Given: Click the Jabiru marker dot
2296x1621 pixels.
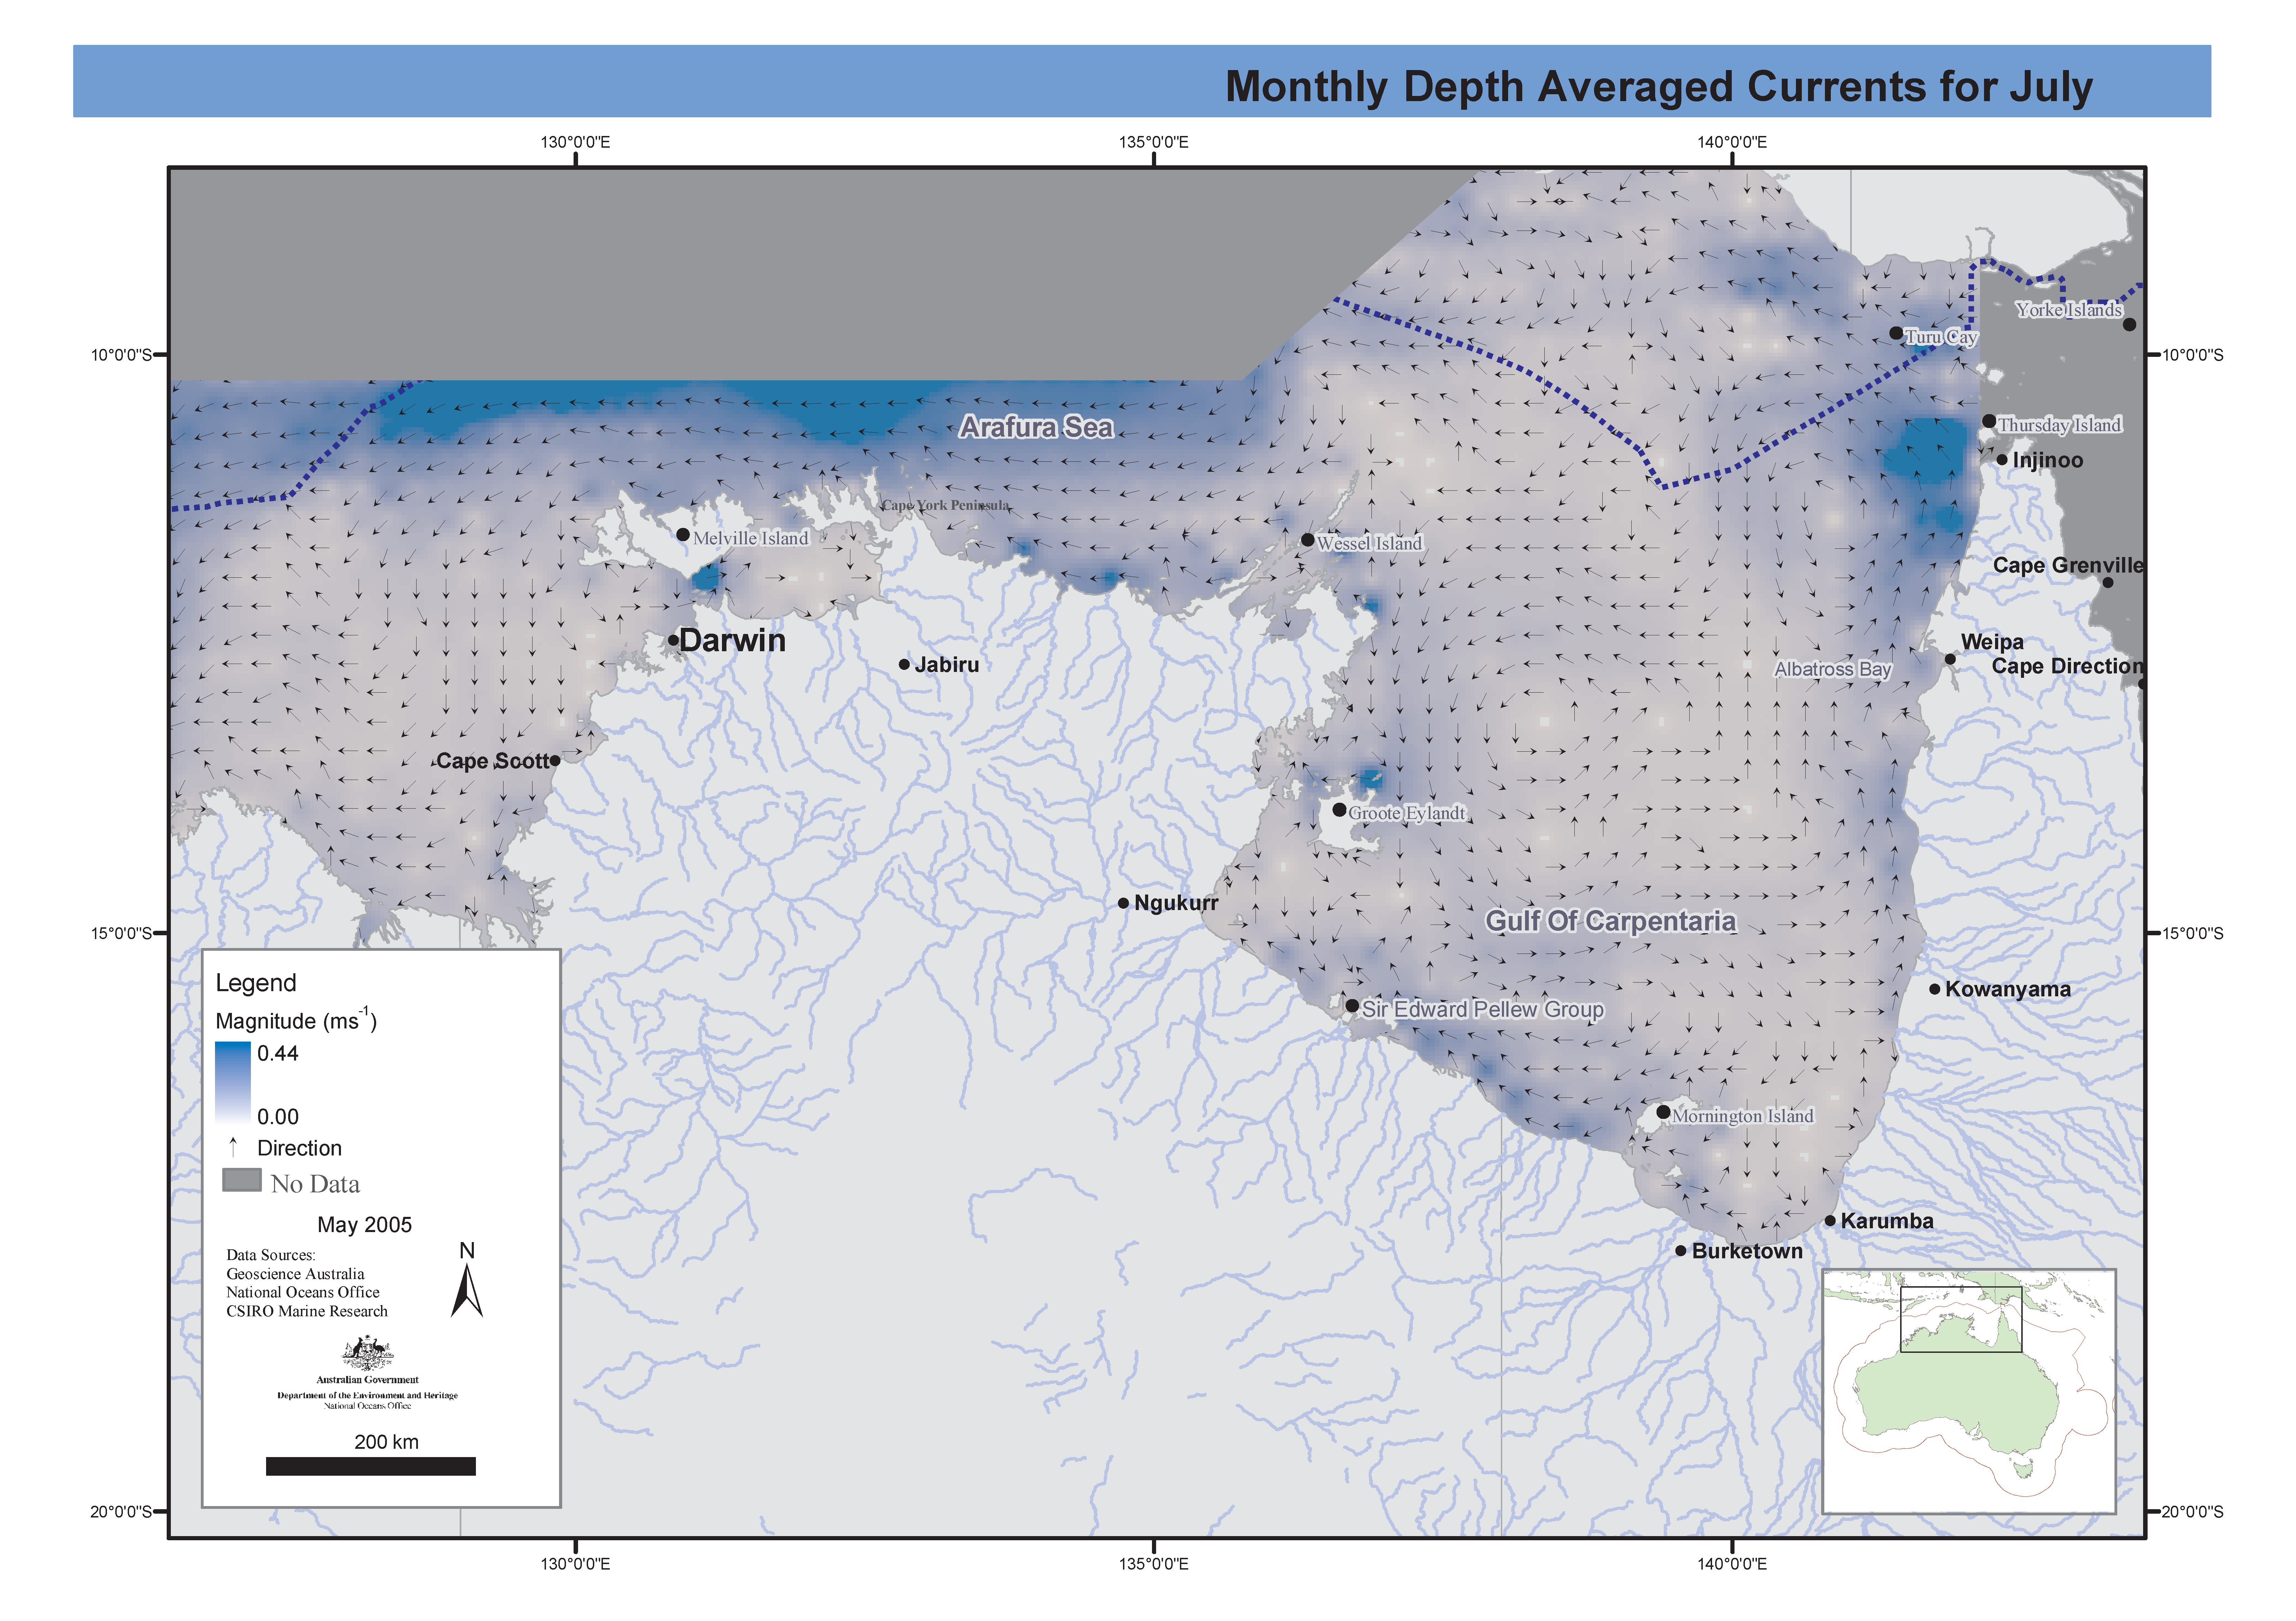Looking at the screenshot, I should (904, 664).
